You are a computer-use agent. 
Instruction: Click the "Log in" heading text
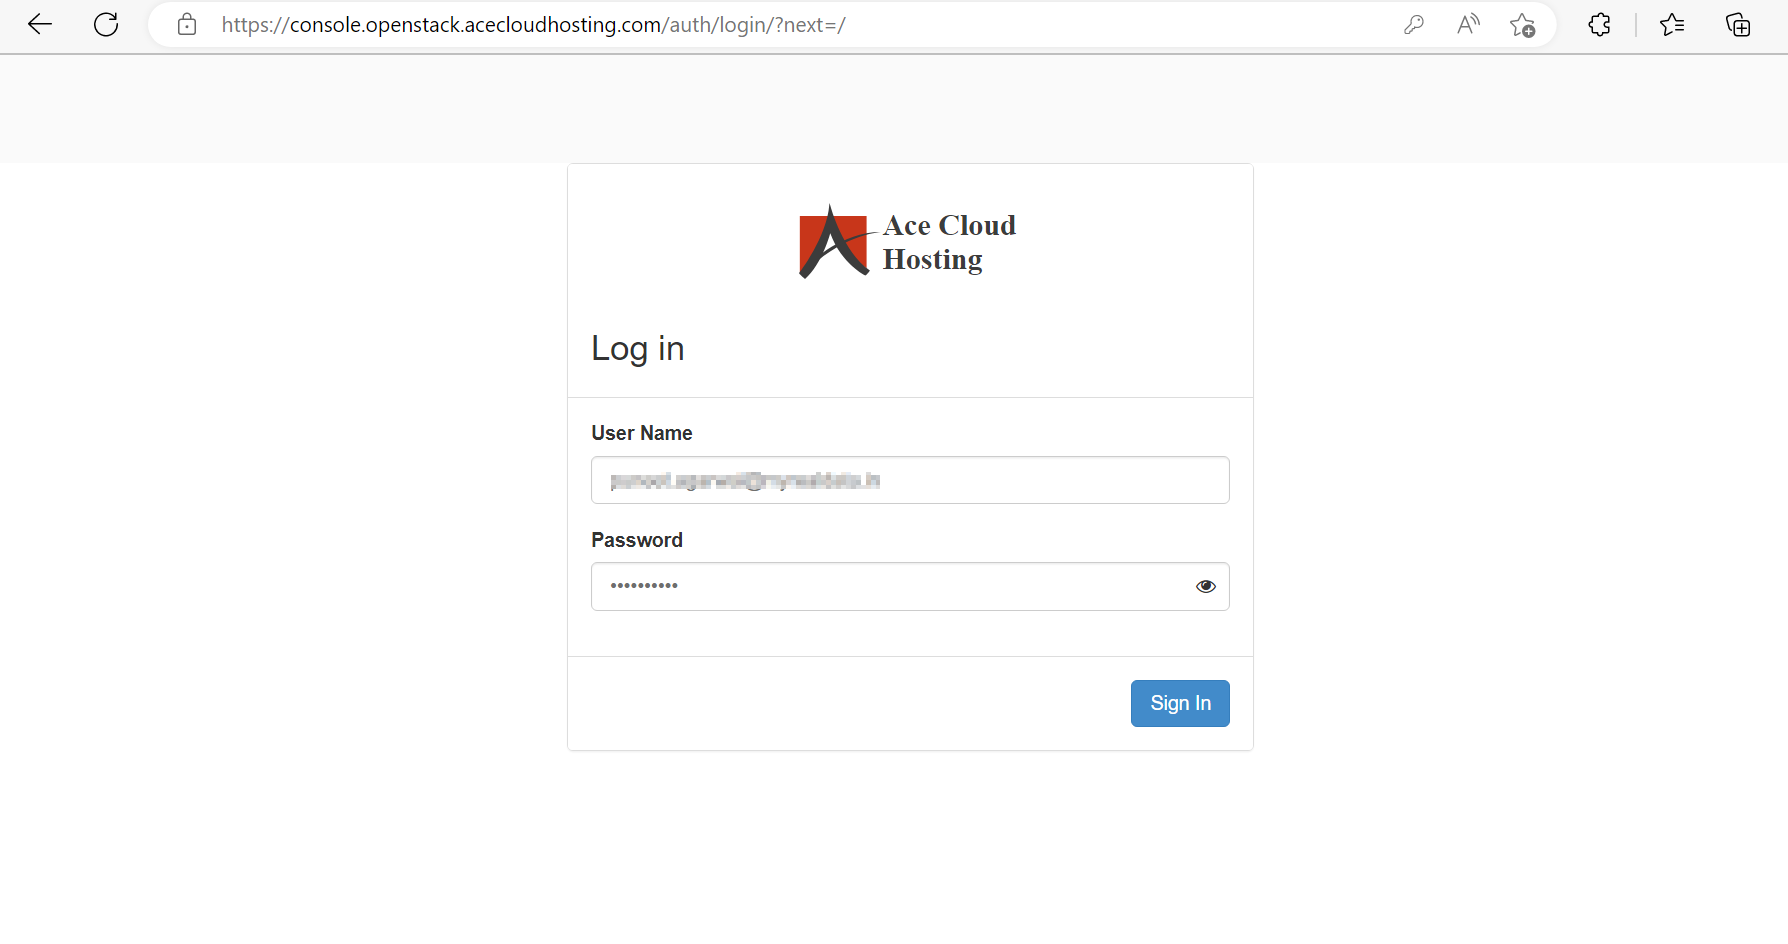point(637,349)
